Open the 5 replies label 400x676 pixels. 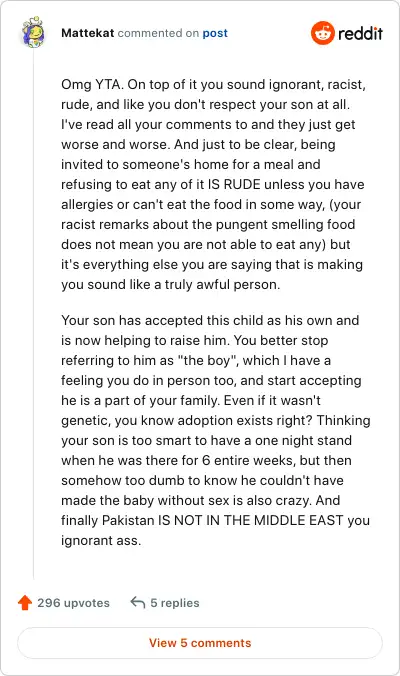(x=175, y=603)
